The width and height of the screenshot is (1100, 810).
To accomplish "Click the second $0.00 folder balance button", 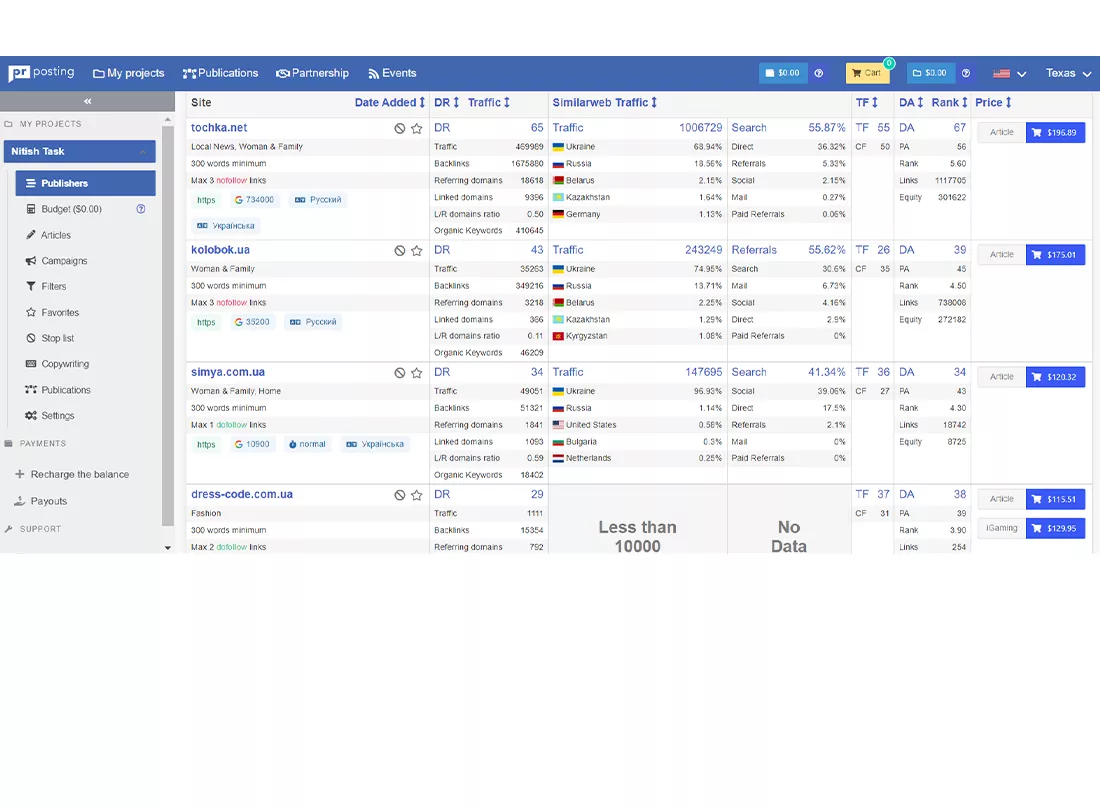I will 930,73.
